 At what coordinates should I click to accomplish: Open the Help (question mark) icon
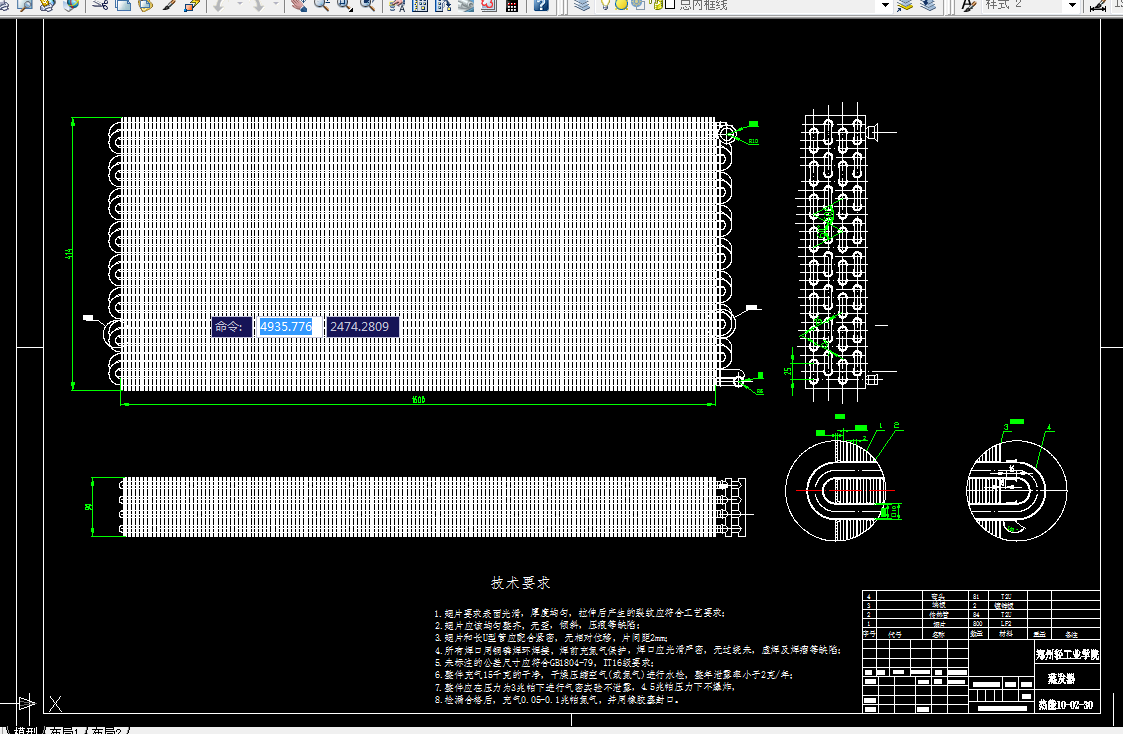tap(542, 6)
